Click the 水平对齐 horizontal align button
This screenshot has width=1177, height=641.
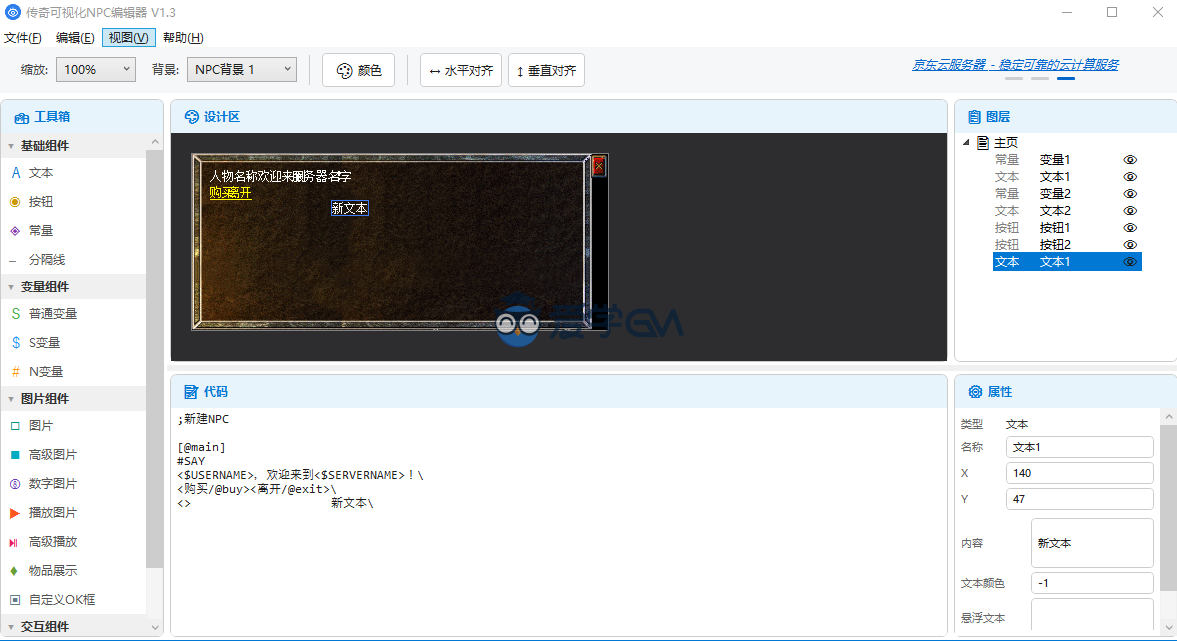coord(461,71)
